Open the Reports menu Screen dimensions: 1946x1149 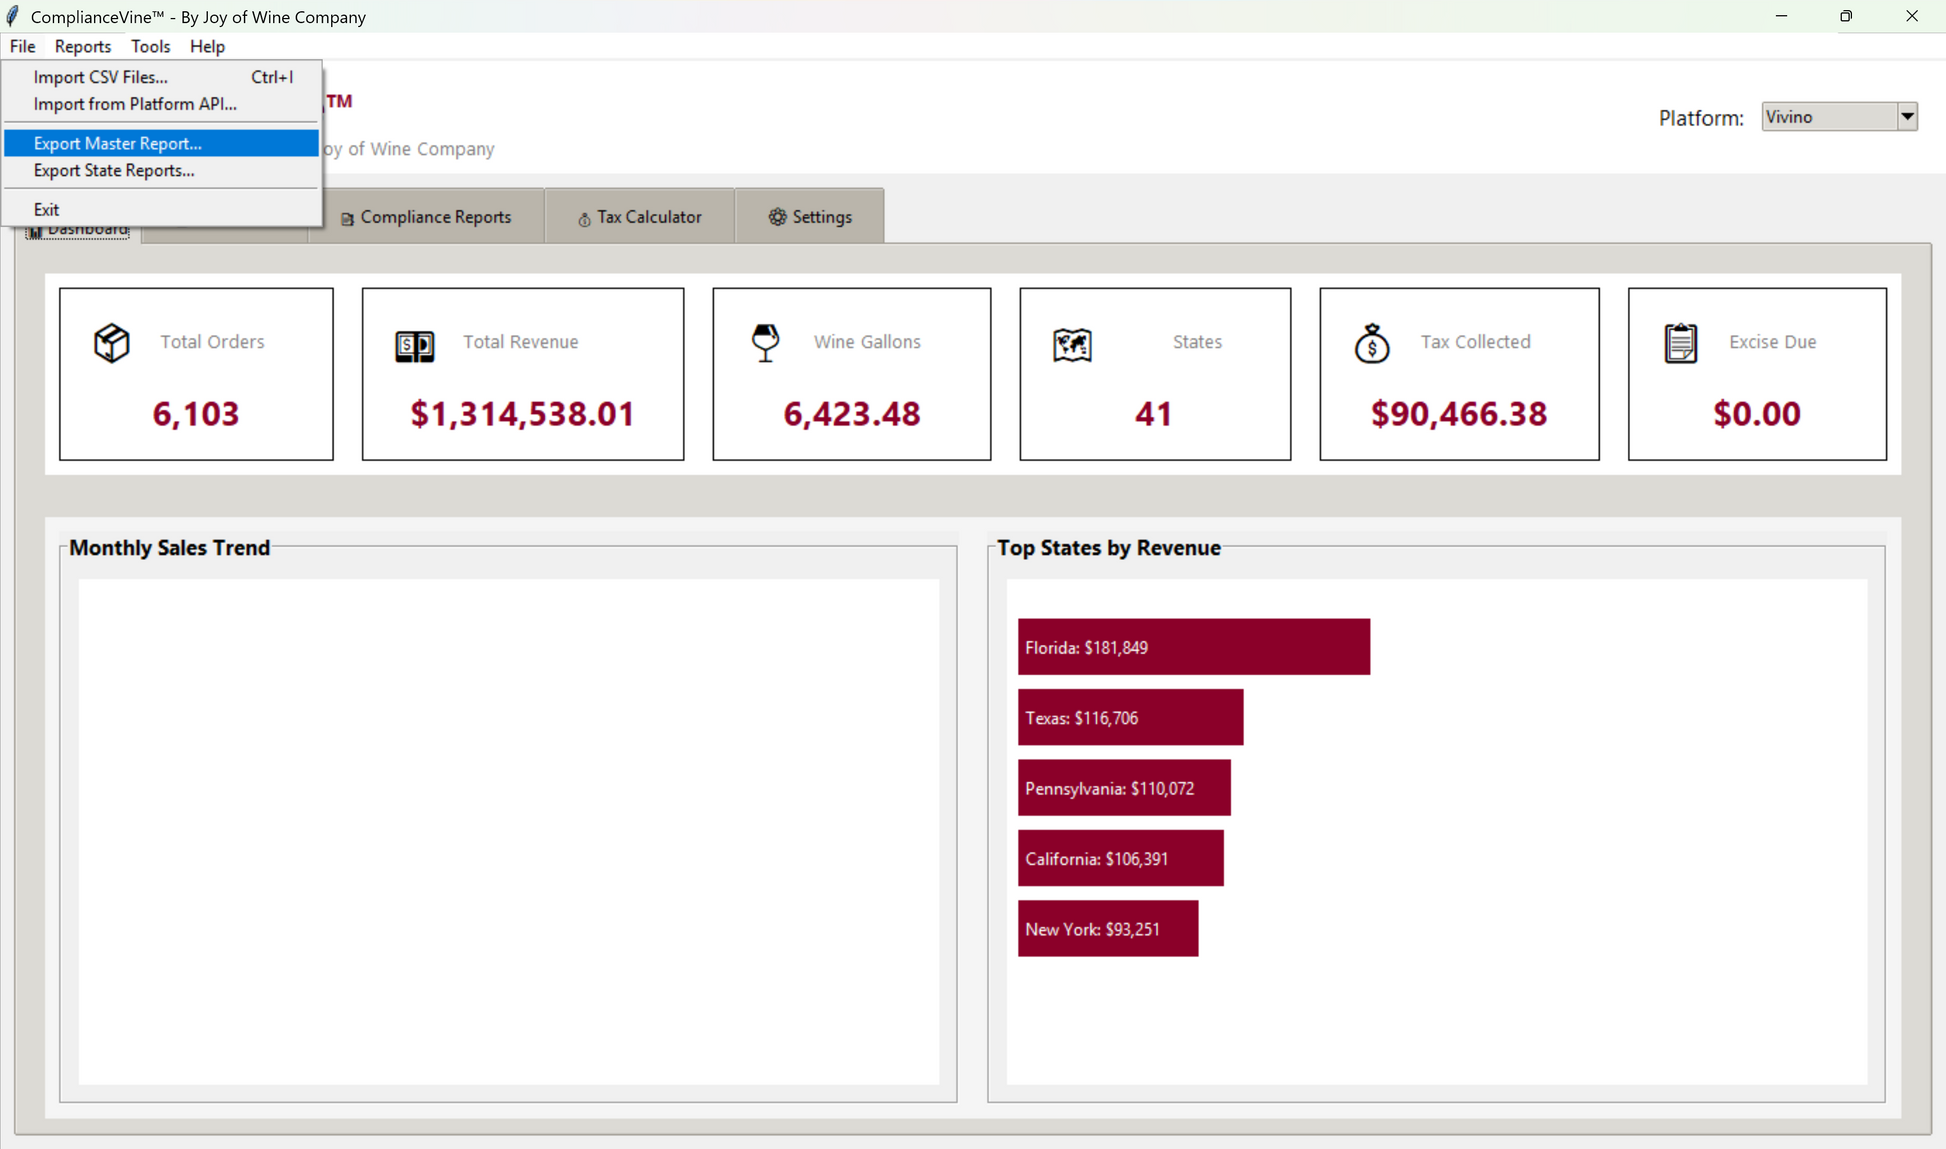(83, 46)
